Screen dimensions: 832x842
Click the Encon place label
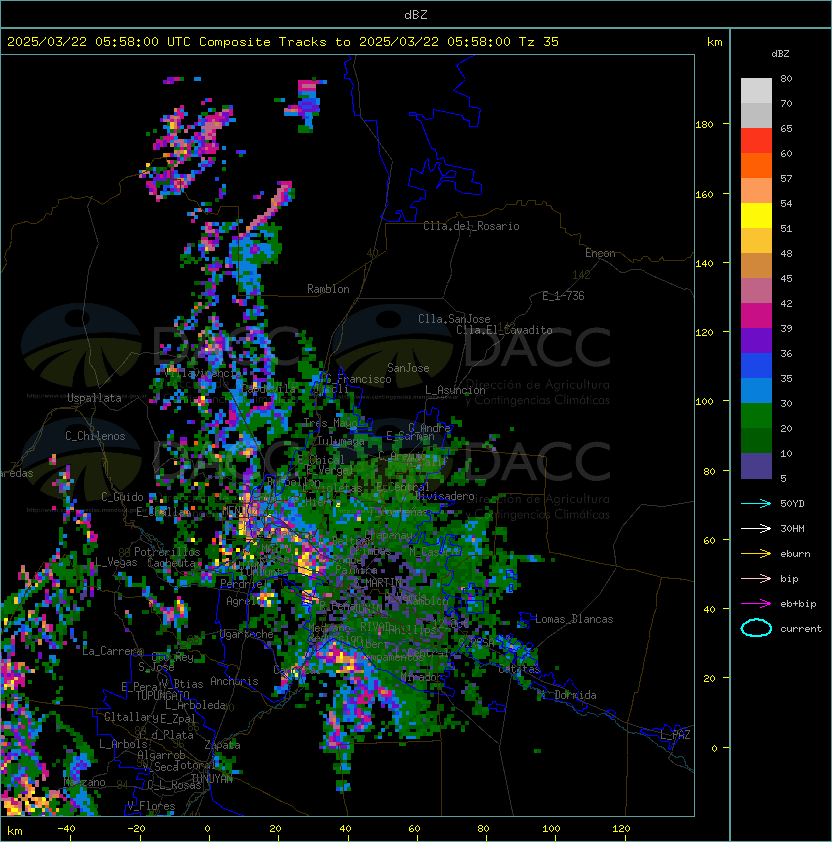pyautogui.click(x=600, y=253)
